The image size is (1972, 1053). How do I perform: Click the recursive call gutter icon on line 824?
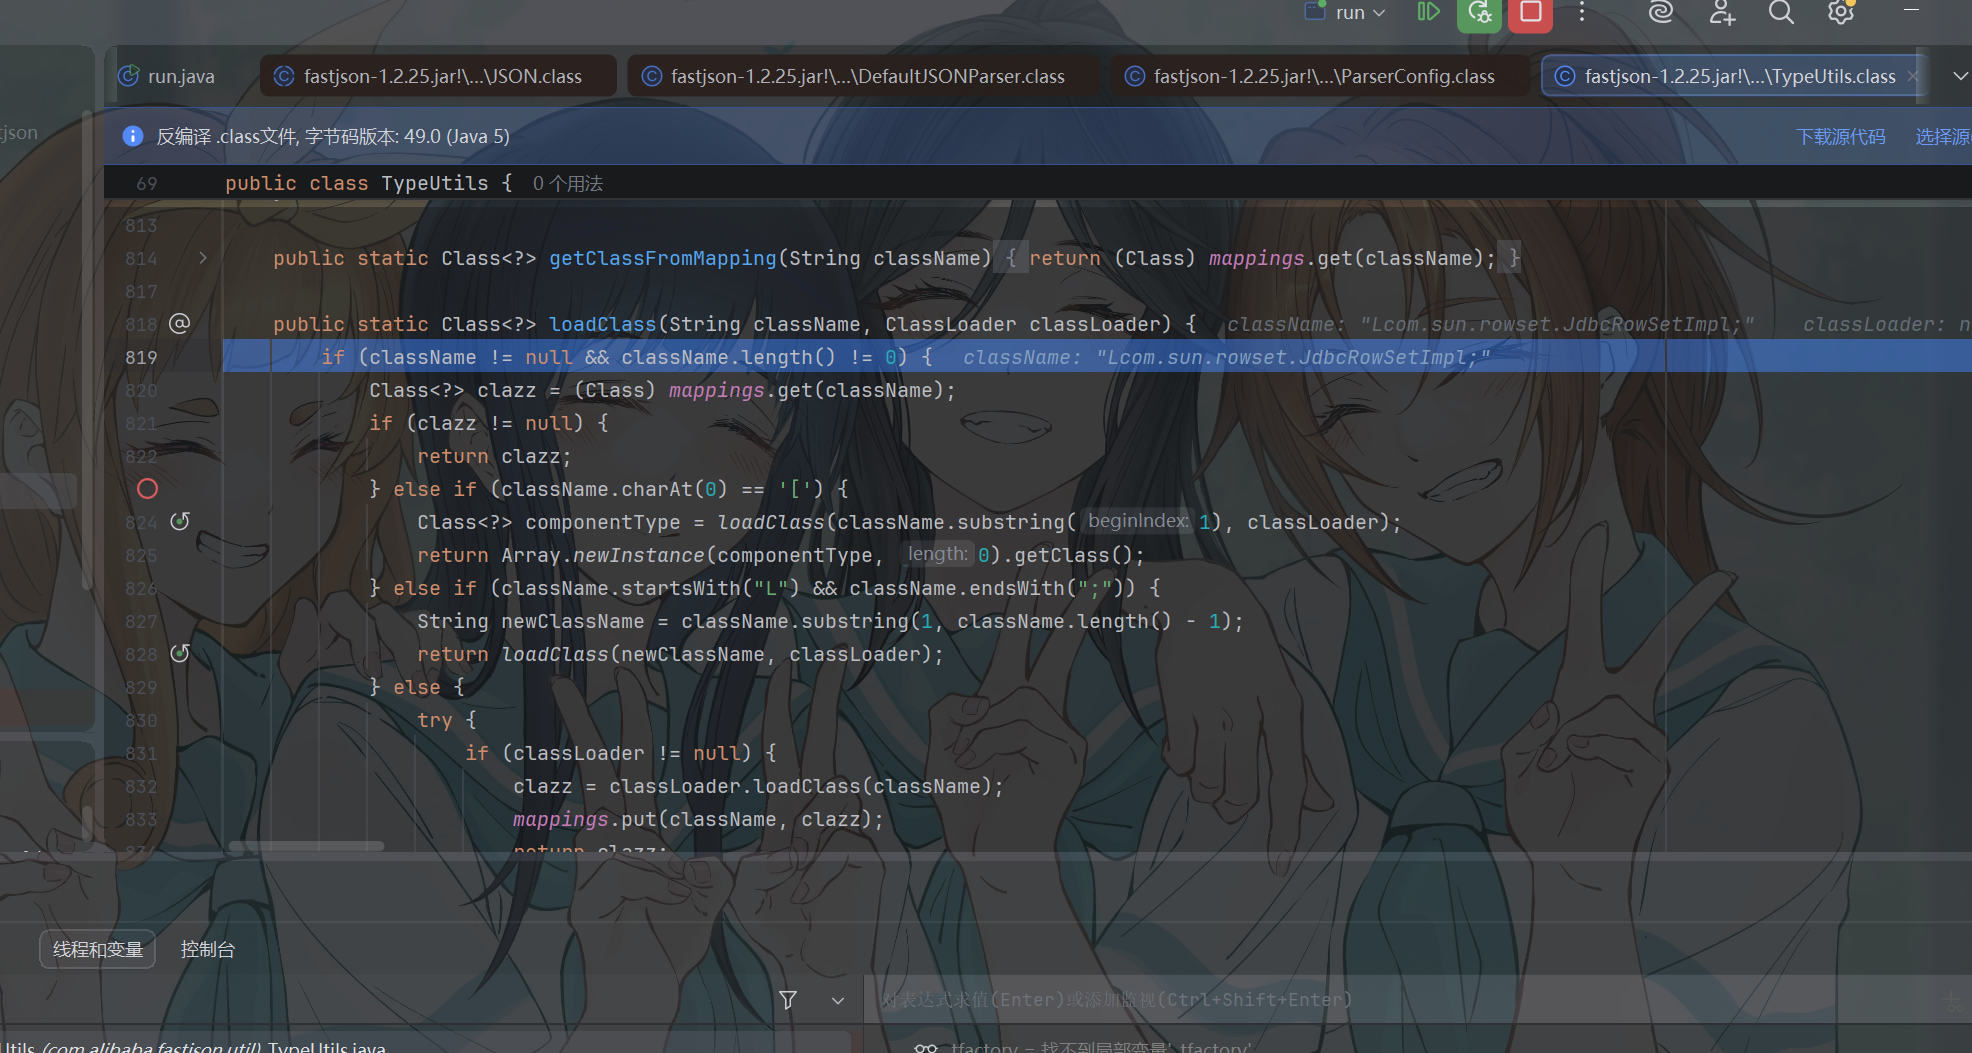click(x=180, y=521)
